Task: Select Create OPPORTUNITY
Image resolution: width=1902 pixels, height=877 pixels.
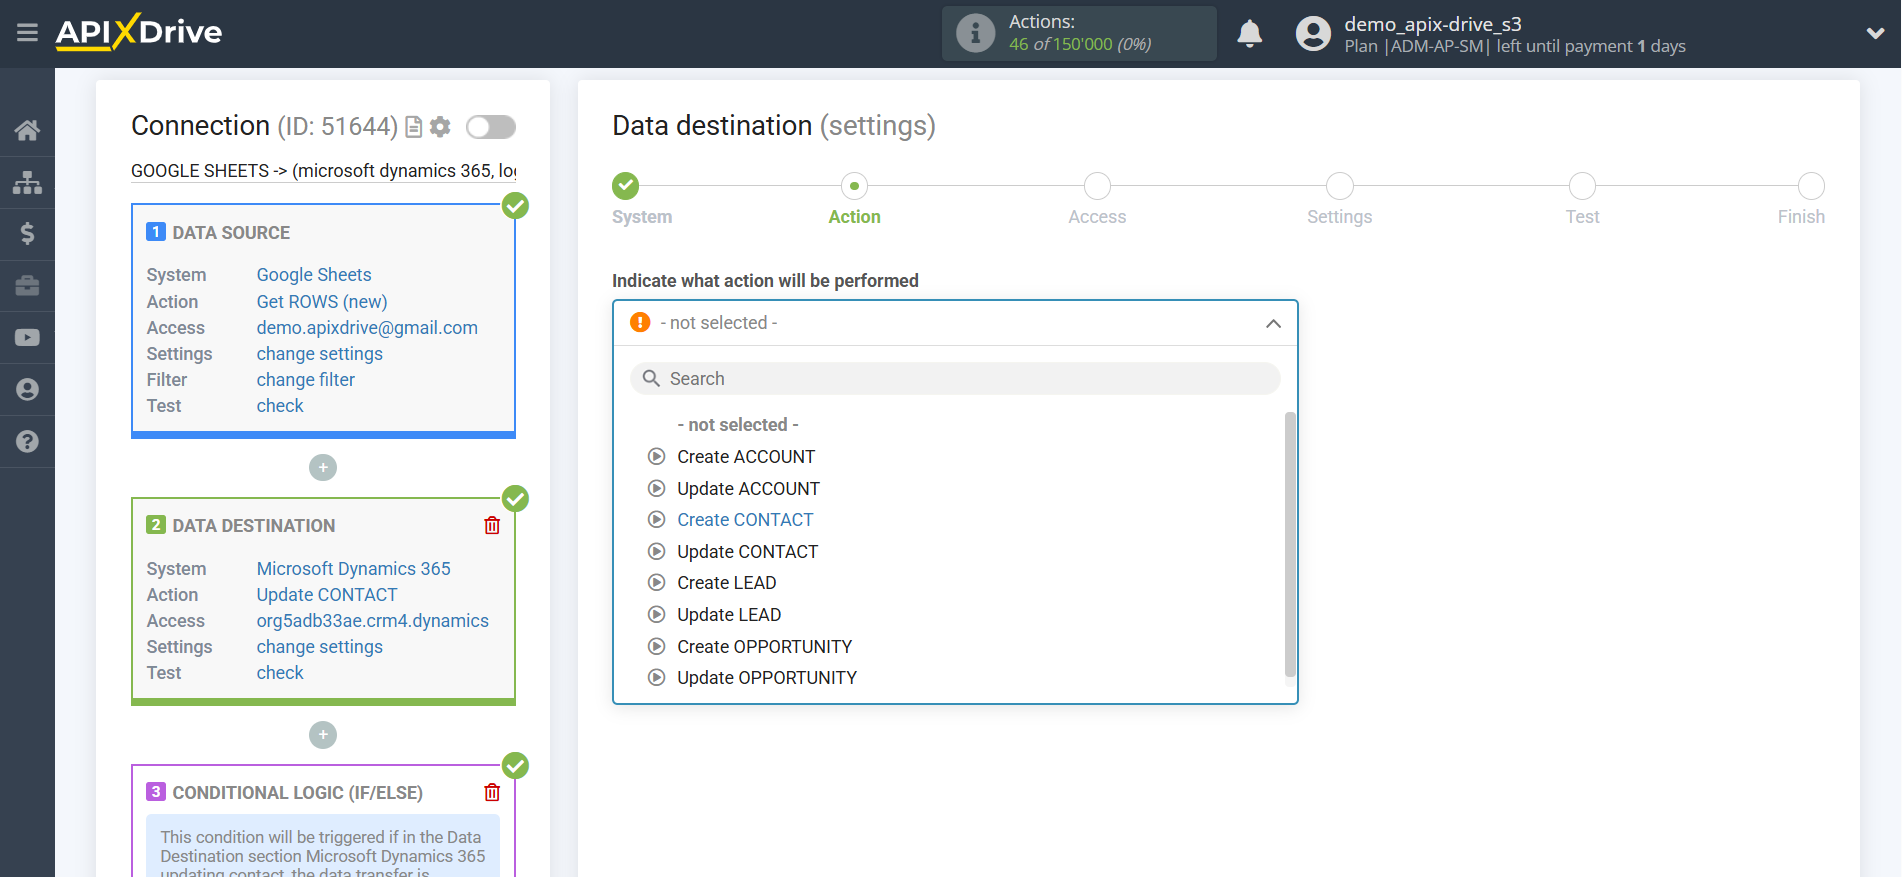Action: pos(765,647)
